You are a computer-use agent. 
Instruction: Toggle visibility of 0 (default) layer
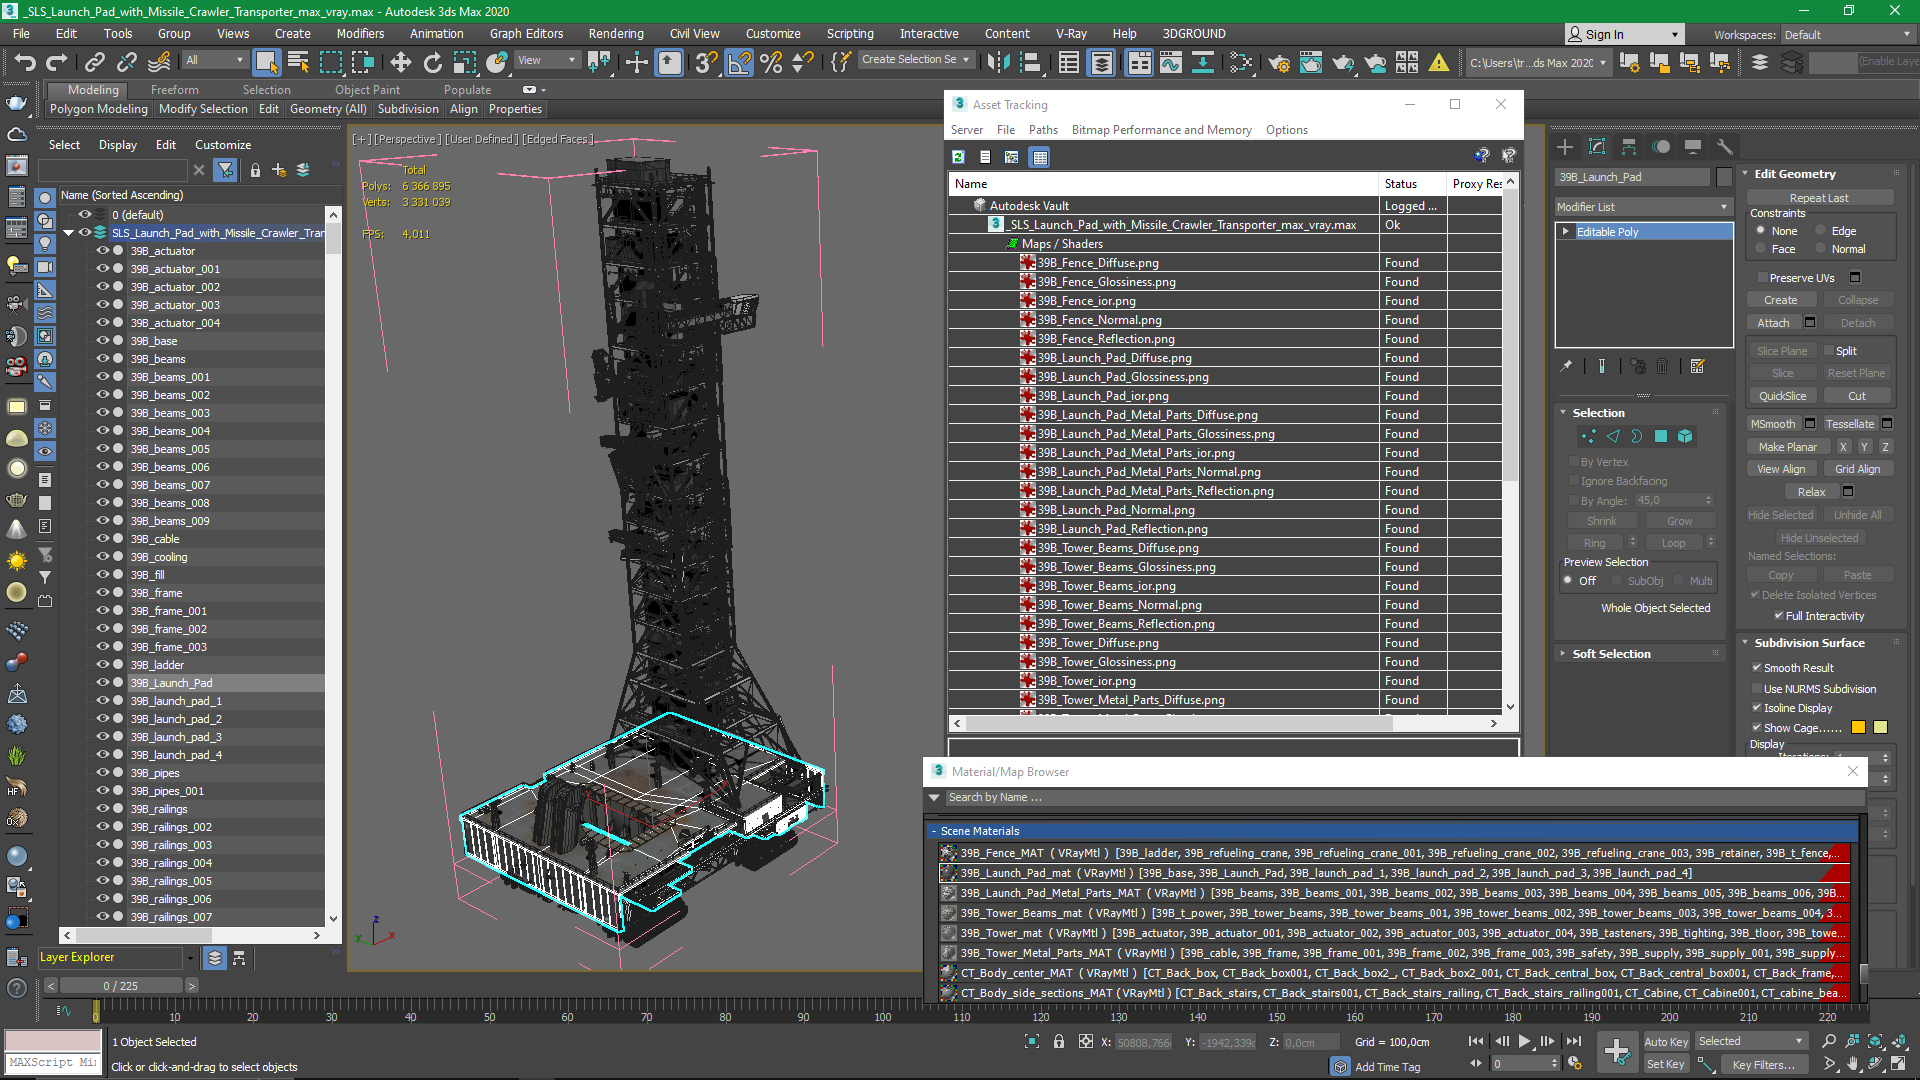85,214
